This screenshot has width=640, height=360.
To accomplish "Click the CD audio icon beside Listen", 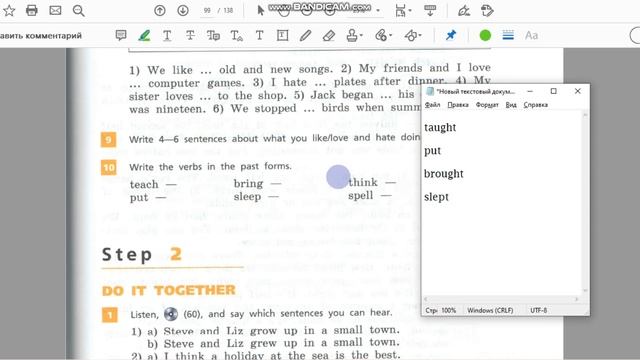I will [171, 314].
